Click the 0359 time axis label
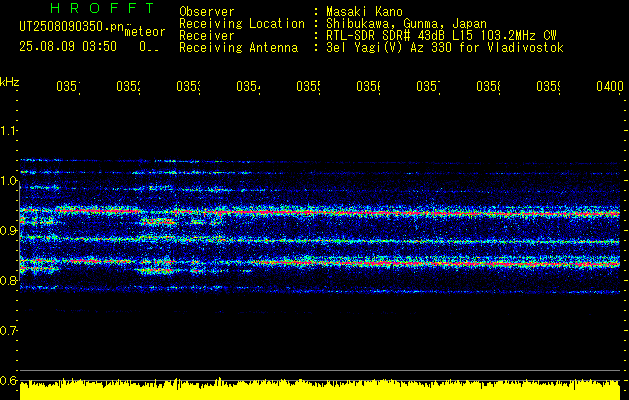The height and width of the screenshot is (400, 629). point(548,87)
